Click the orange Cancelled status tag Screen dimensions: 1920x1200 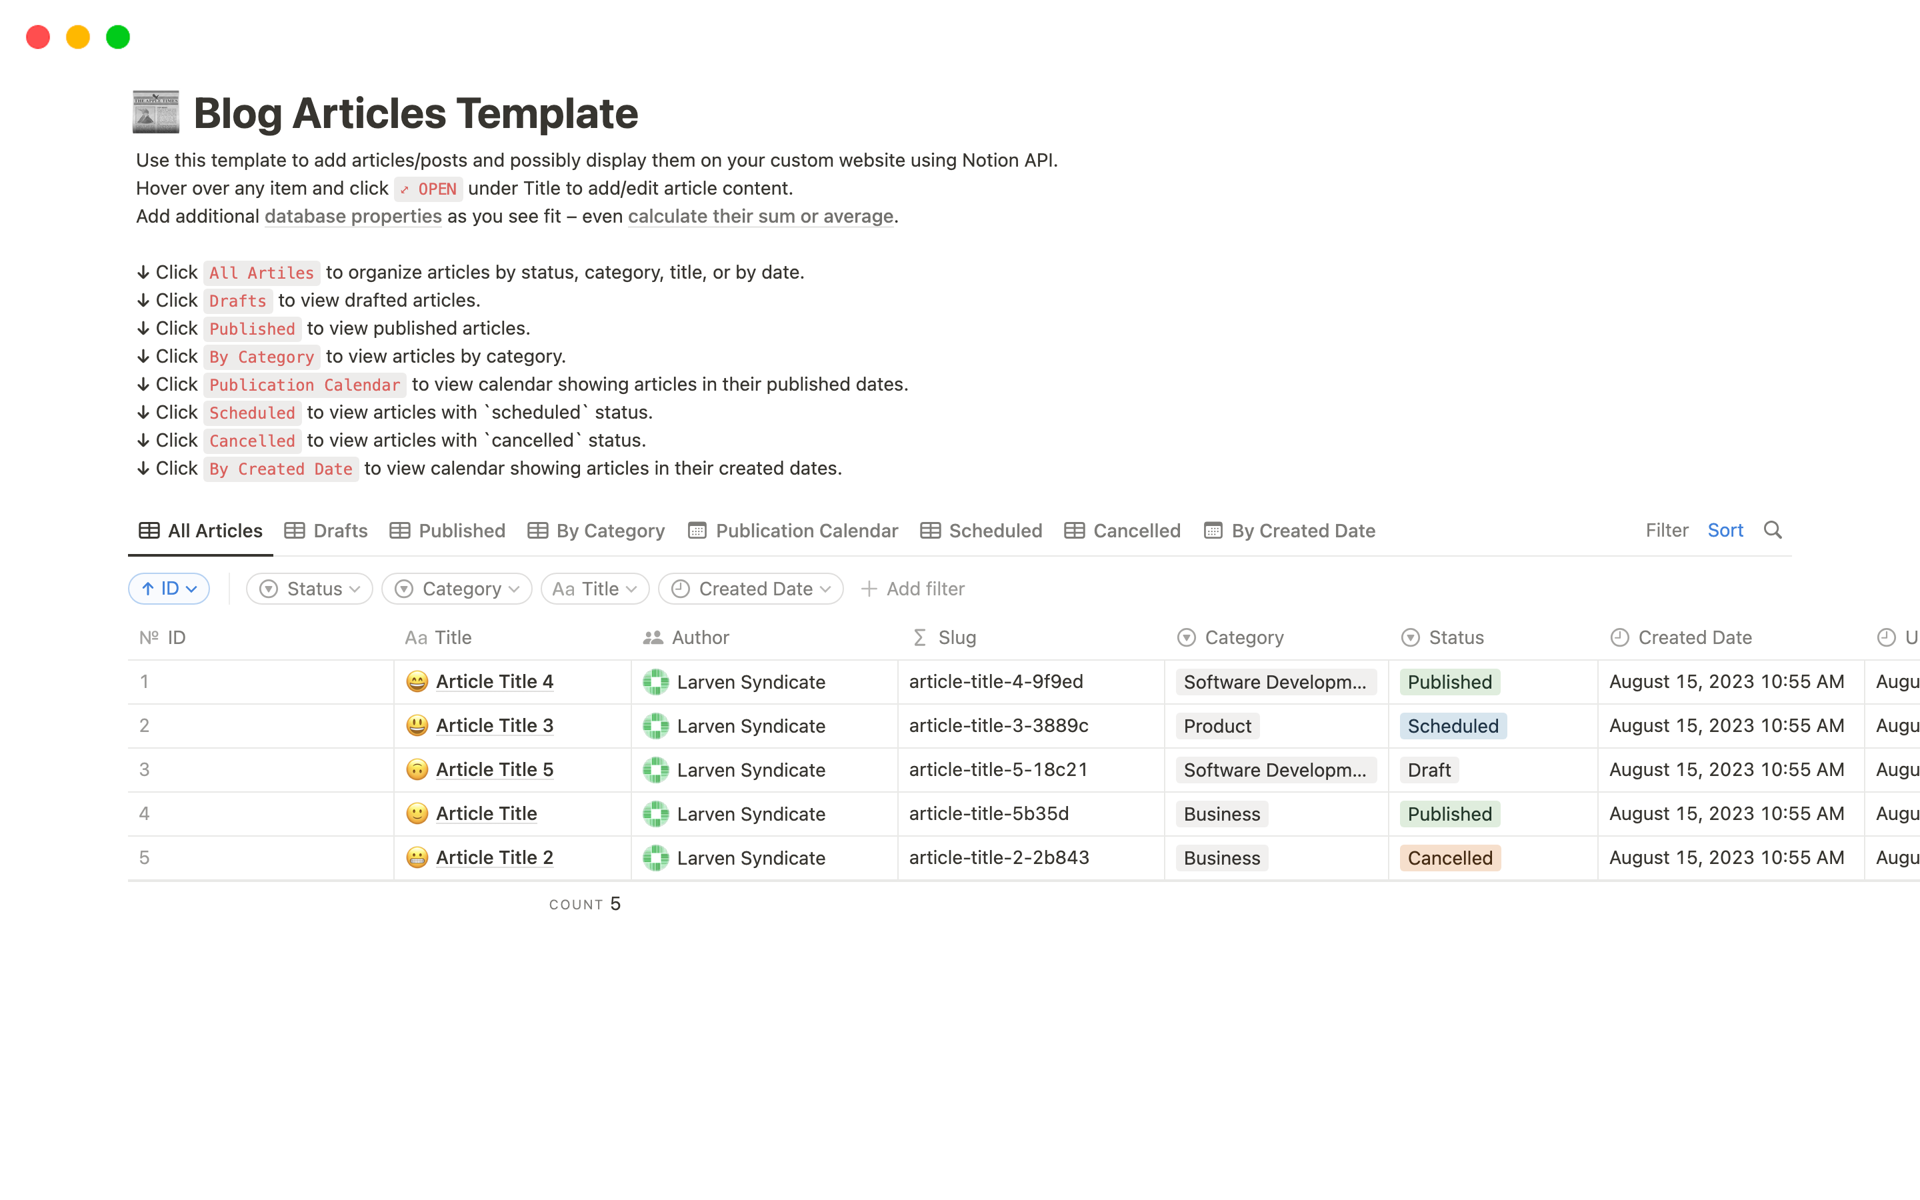1449,858
